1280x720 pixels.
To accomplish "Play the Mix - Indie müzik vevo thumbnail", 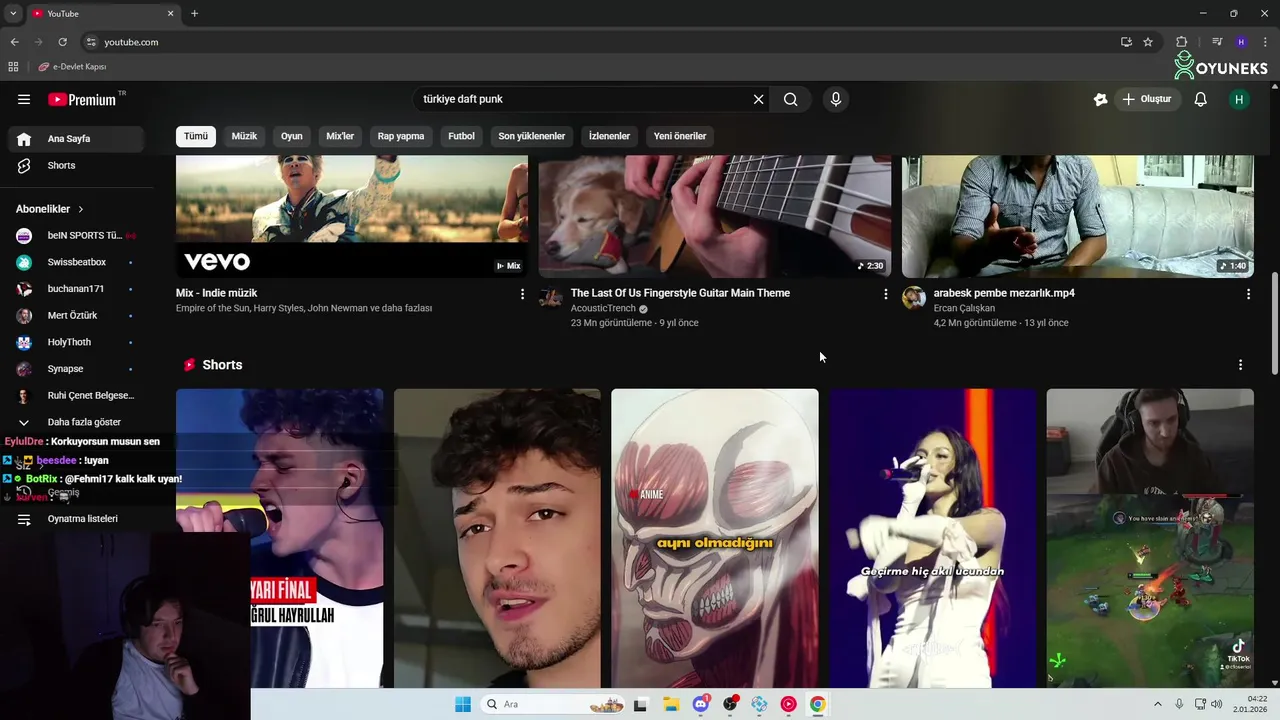I will (352, 216).
